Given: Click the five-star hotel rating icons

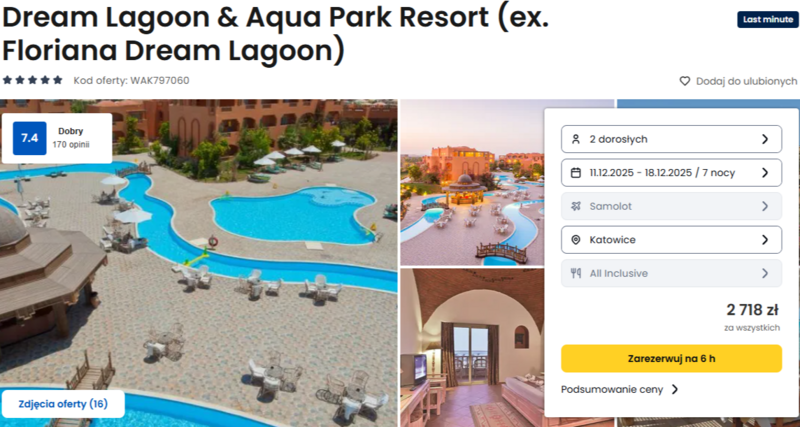Looking at the screenshot, I should (33, 80).
